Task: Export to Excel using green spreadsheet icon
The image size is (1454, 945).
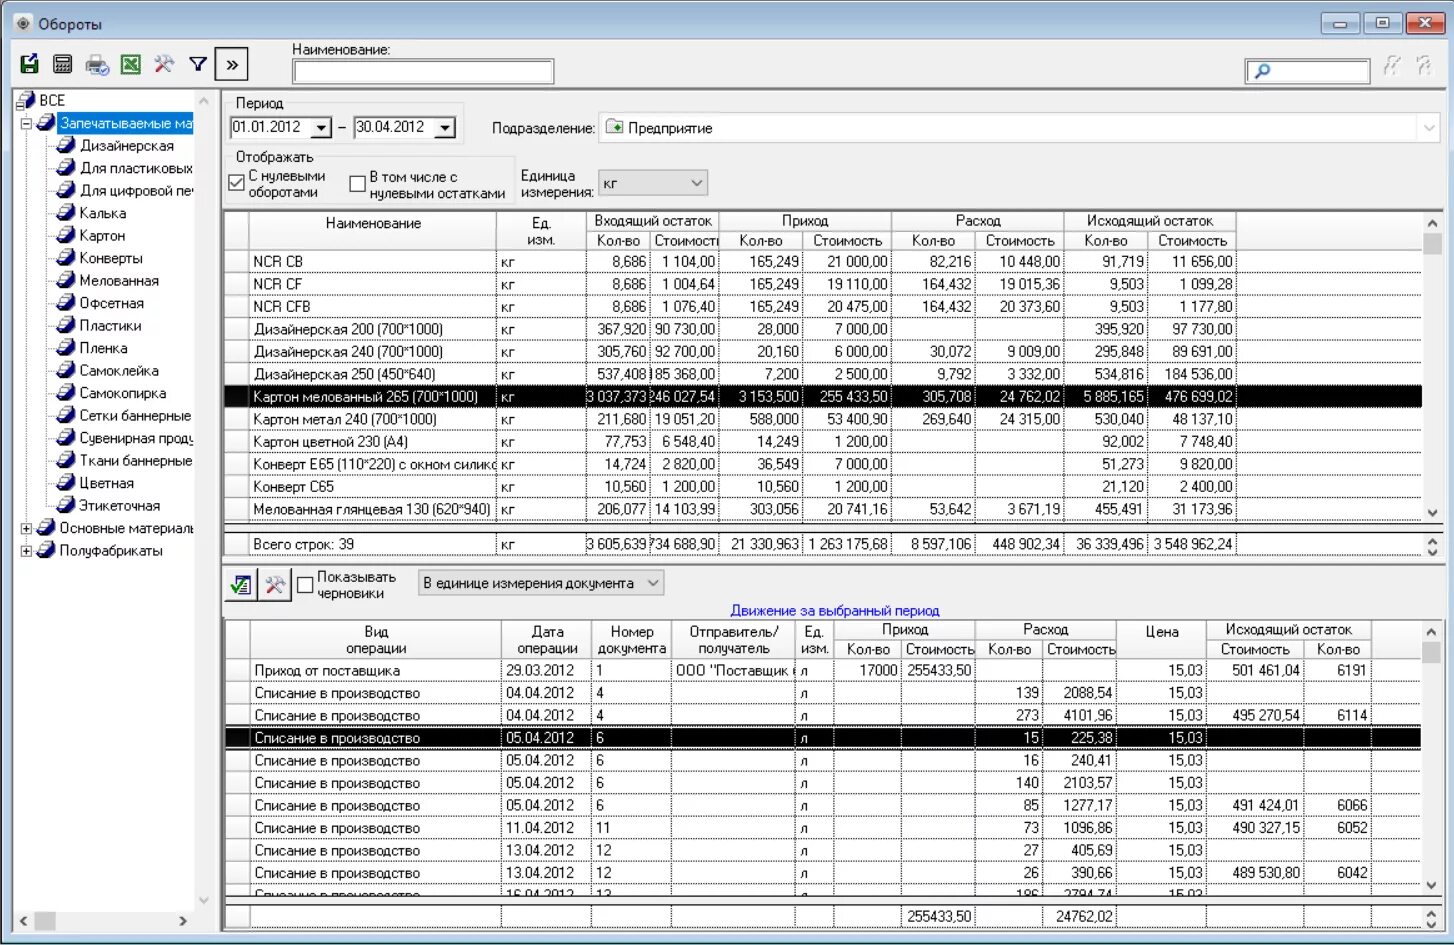Action: point(131,65)
